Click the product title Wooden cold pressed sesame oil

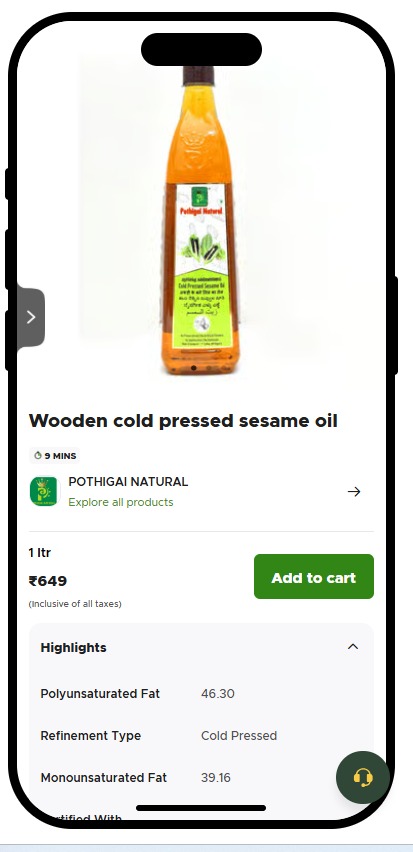183,421
